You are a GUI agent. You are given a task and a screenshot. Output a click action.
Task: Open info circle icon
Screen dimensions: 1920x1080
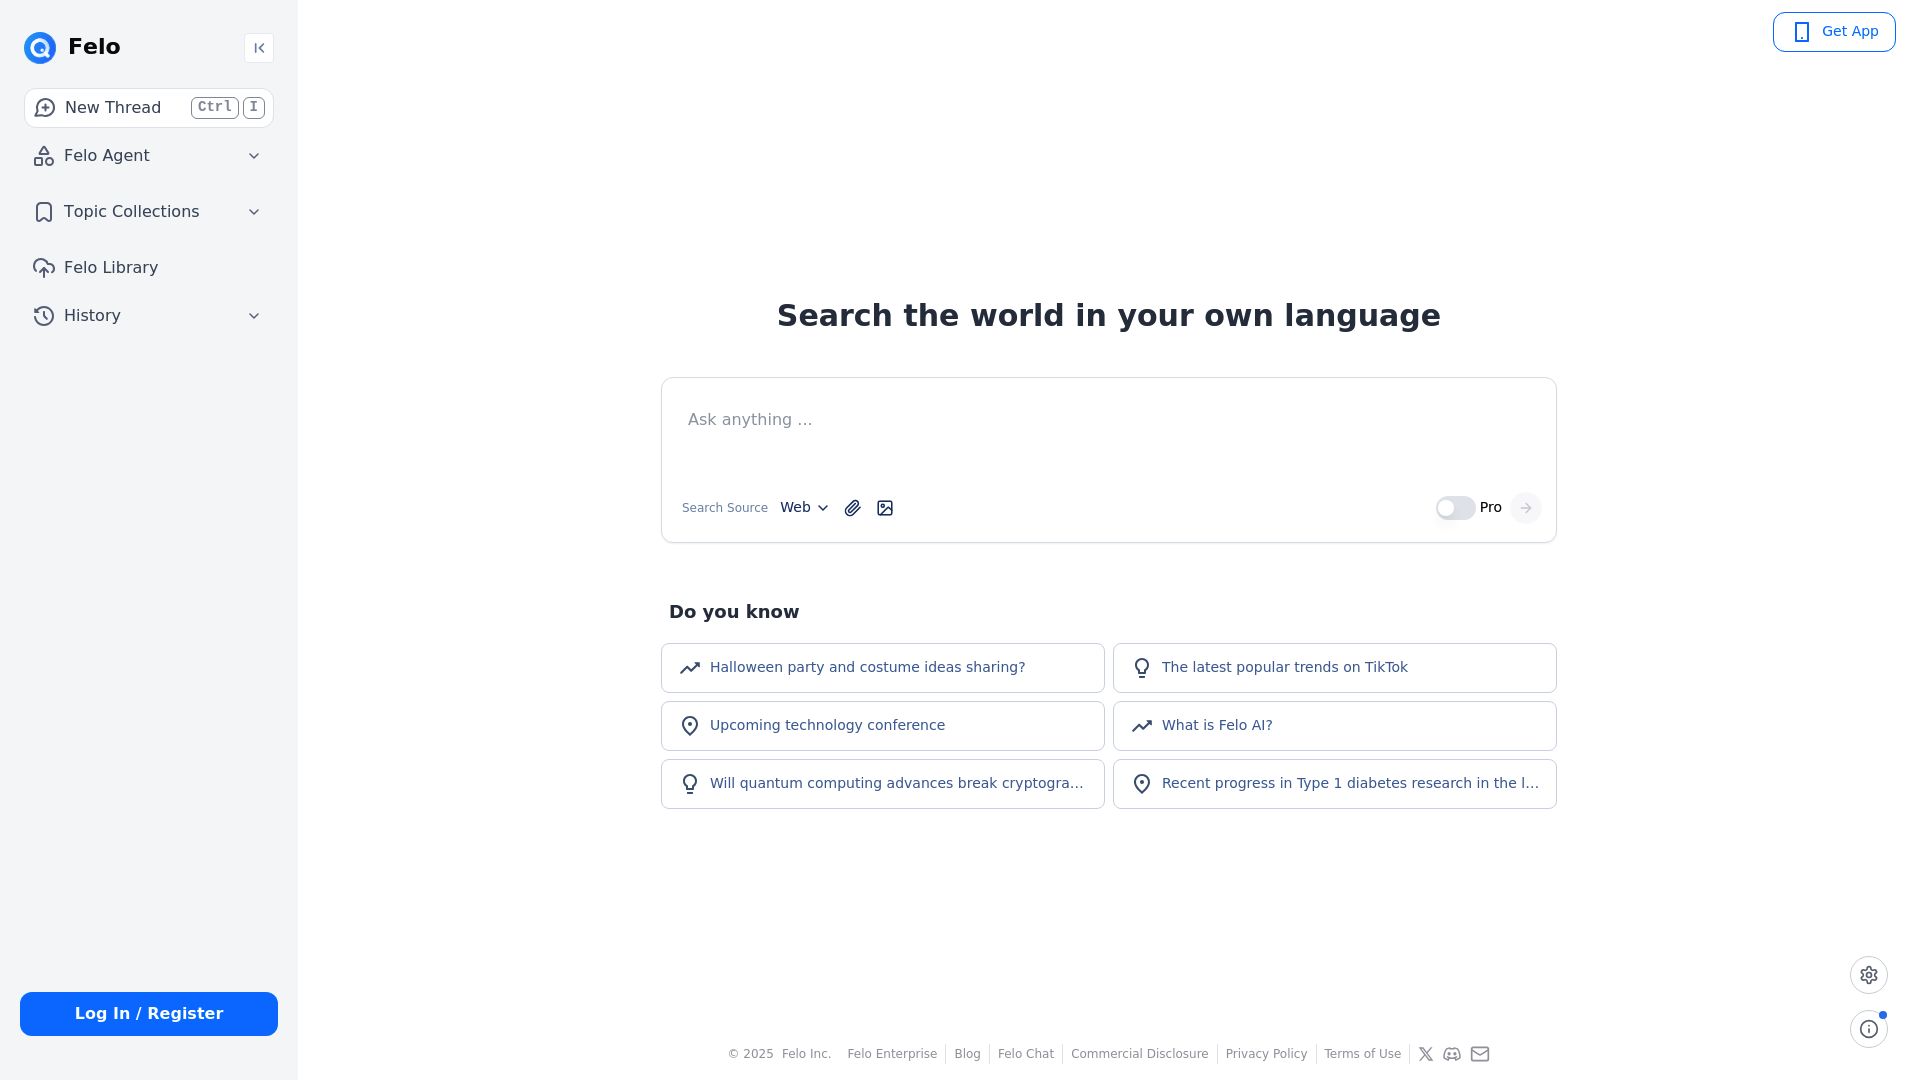(x=1869, y=1029)
